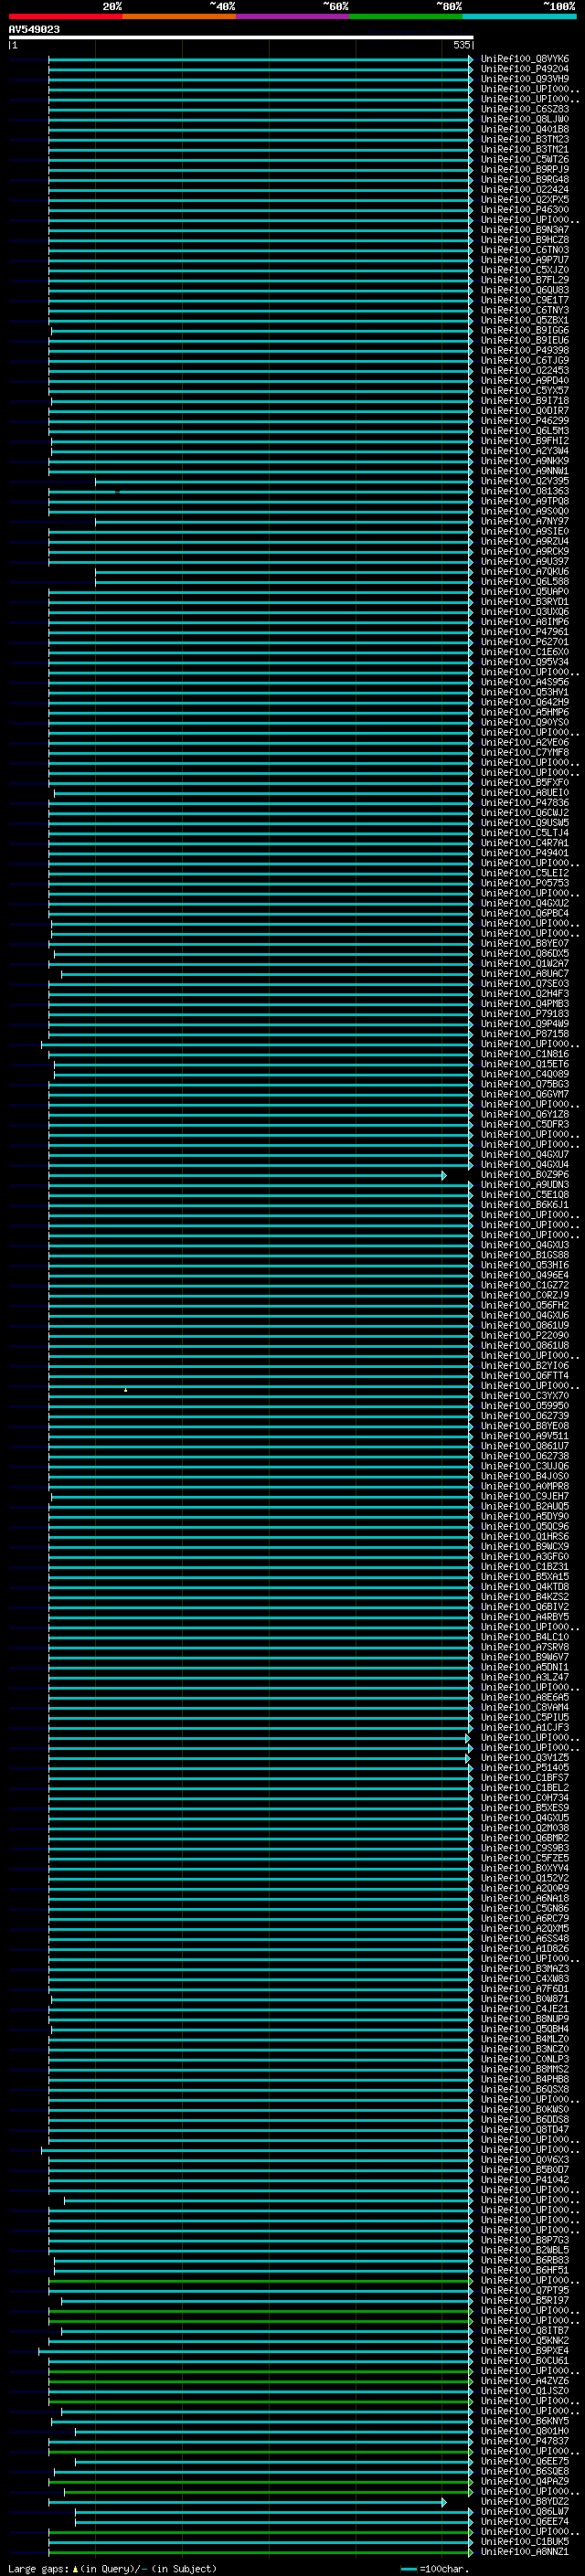Select hit UniRef100_A9UDN3

pyautogui.click(x=524, y=1185)
